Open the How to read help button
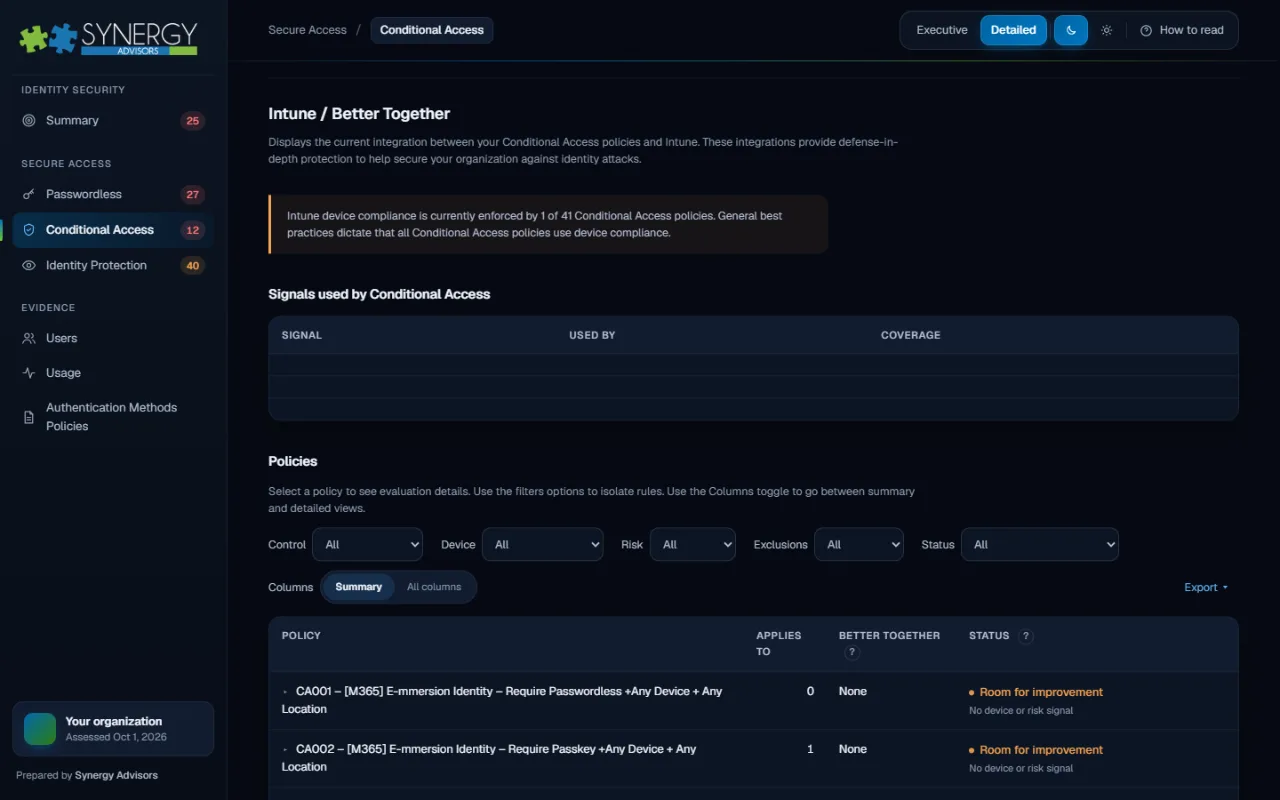The height and width of the screenshot is (800, 1280). pos(1182,30)
